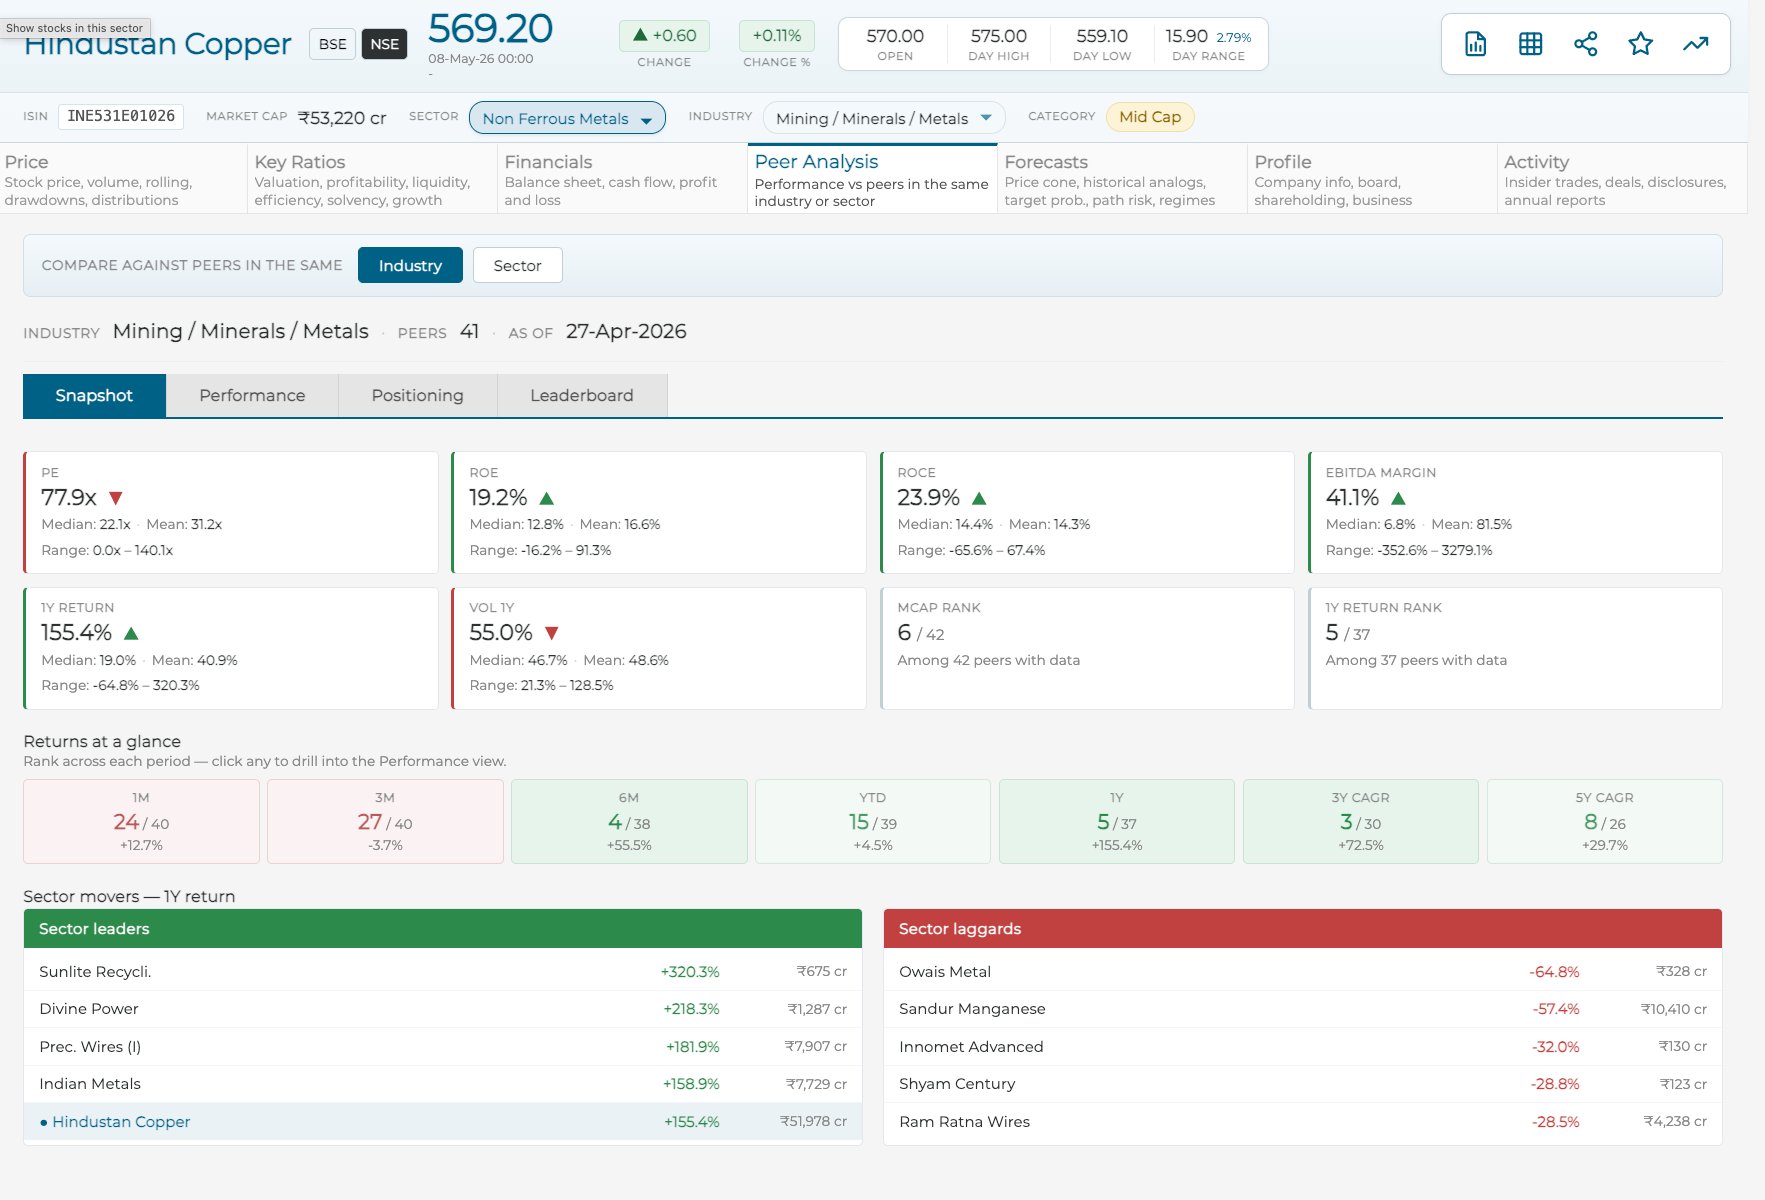Open the Forecasts tab
1765x1200 pixels.
(x=1123, y=179)
